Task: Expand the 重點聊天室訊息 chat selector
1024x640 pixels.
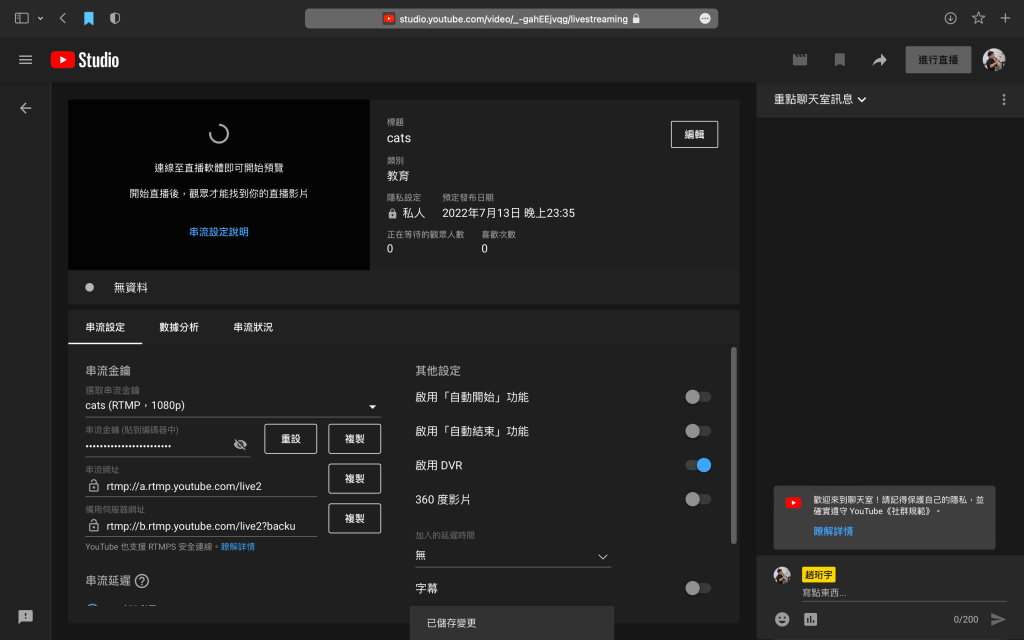Action: coord(820,100)
